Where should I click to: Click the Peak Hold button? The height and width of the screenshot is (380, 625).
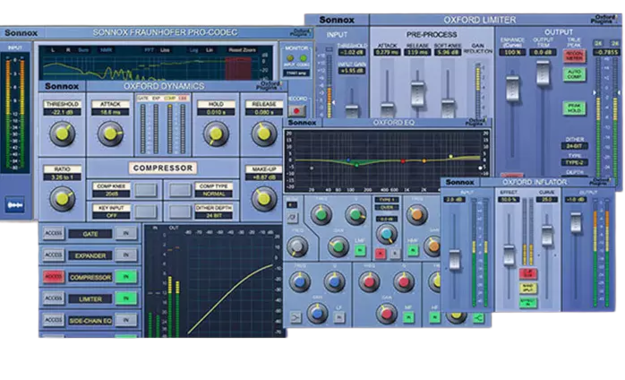[x=574, y=108]
